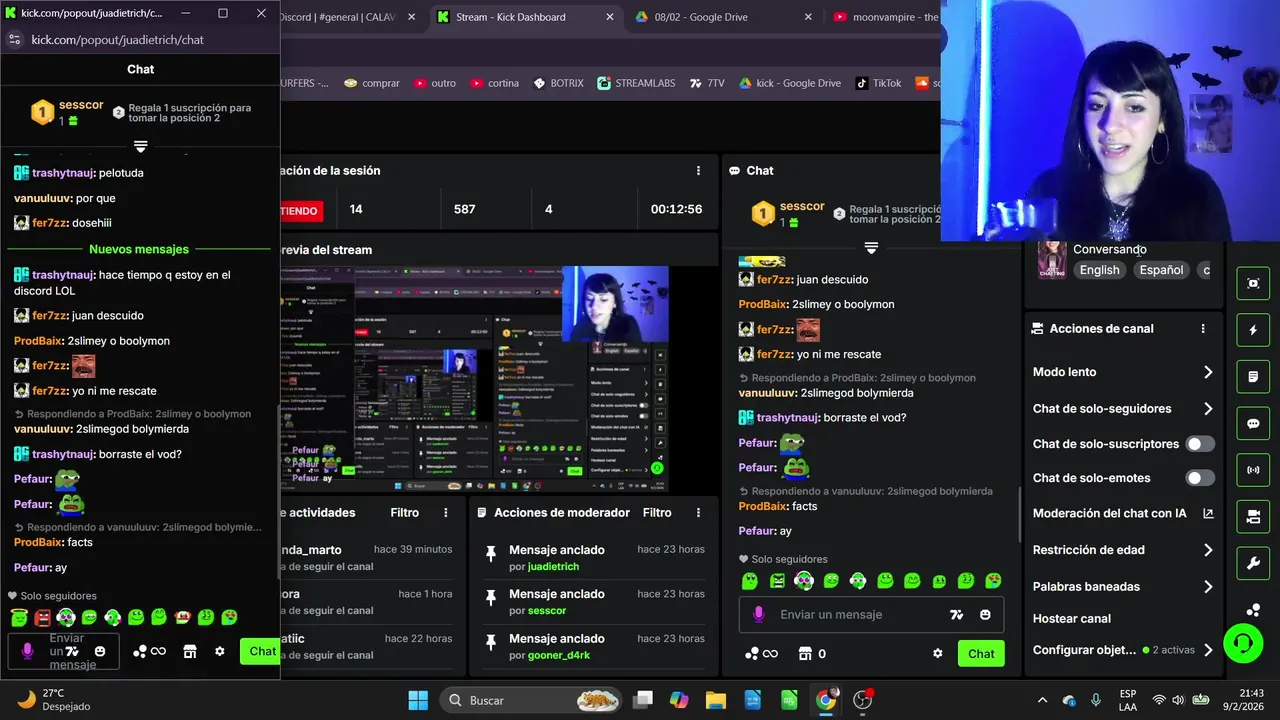The height and width of the screenshot is (720, 1280).
Task: Open emoji picker in dashboard chat input
Action: [985, 614]
